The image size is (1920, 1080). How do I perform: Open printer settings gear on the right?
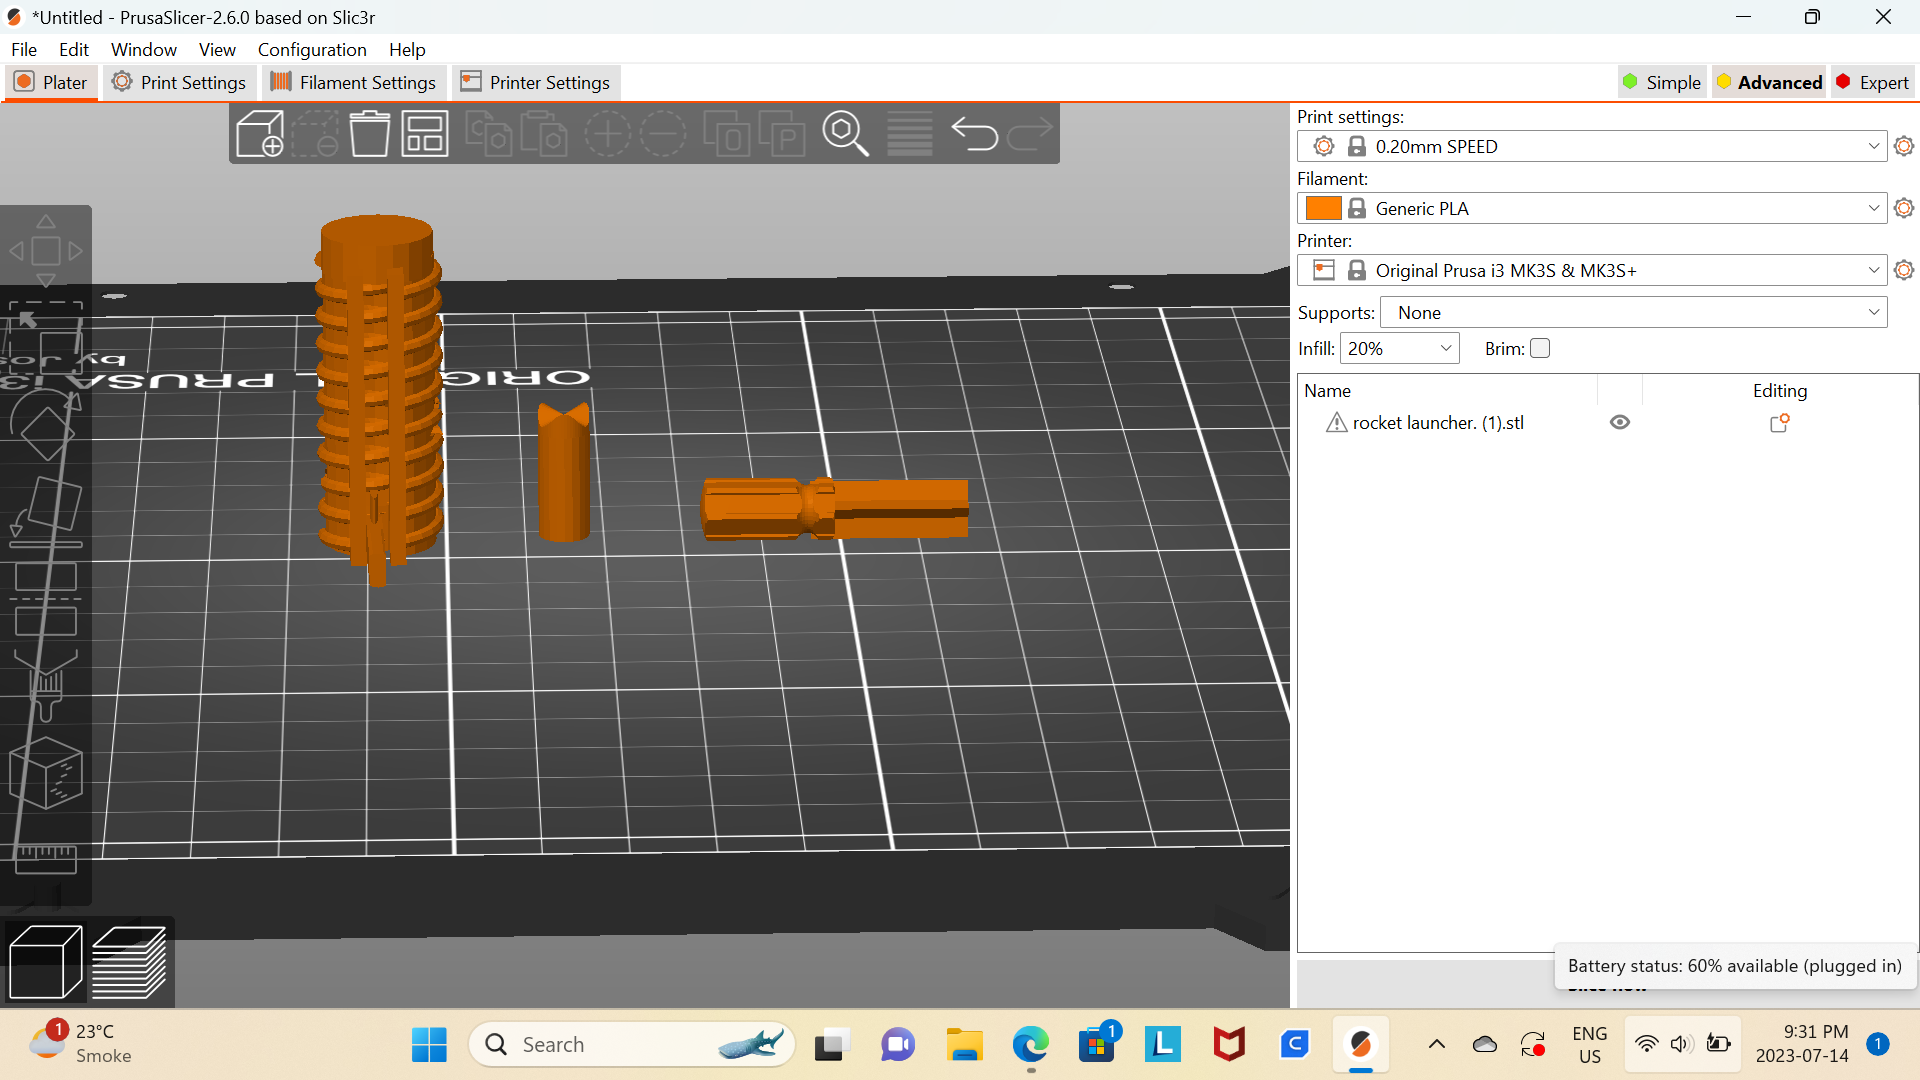click(1904, 270)
